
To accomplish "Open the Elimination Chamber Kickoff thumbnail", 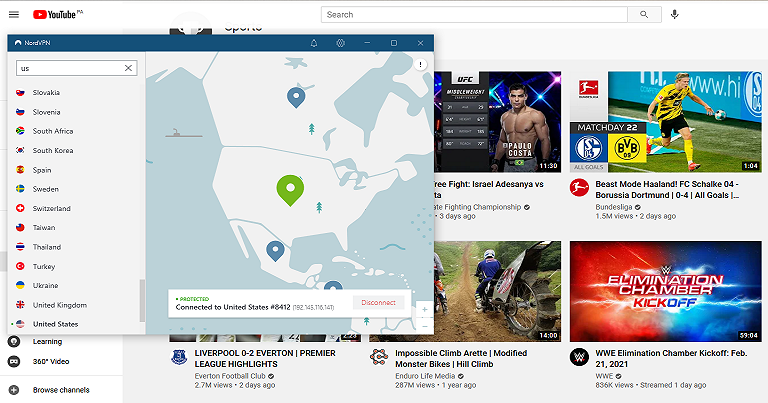I will [666, 291].
